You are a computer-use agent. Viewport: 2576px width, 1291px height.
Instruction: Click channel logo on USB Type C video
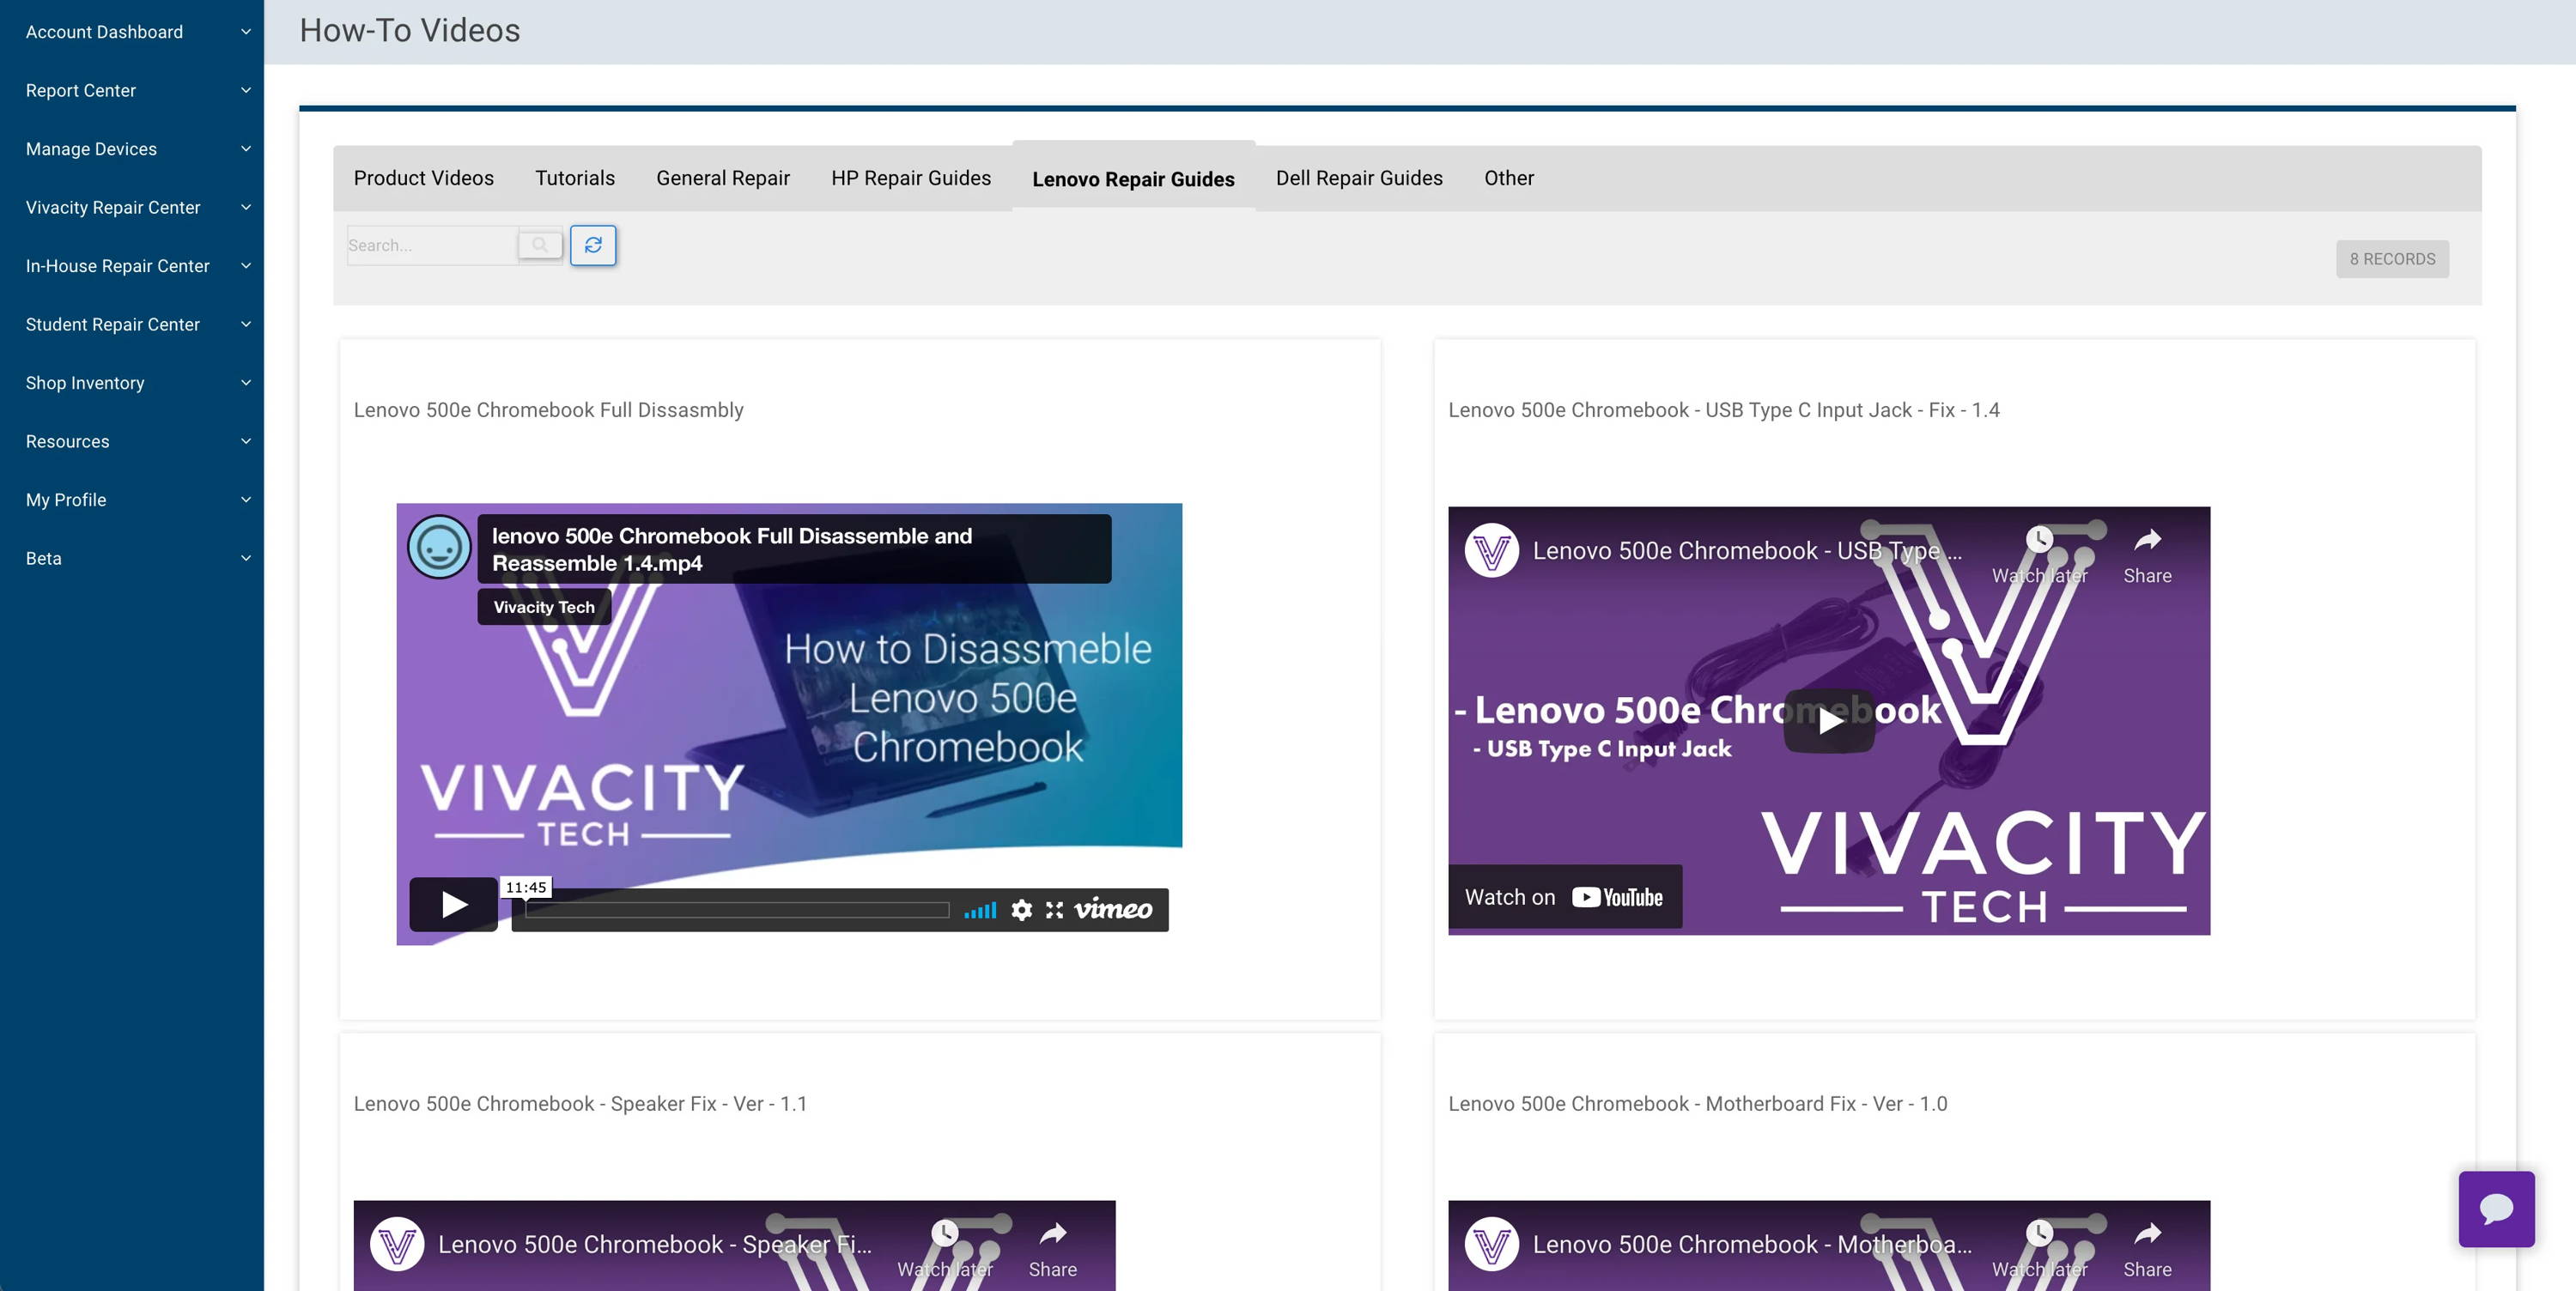pos(1492,550)
